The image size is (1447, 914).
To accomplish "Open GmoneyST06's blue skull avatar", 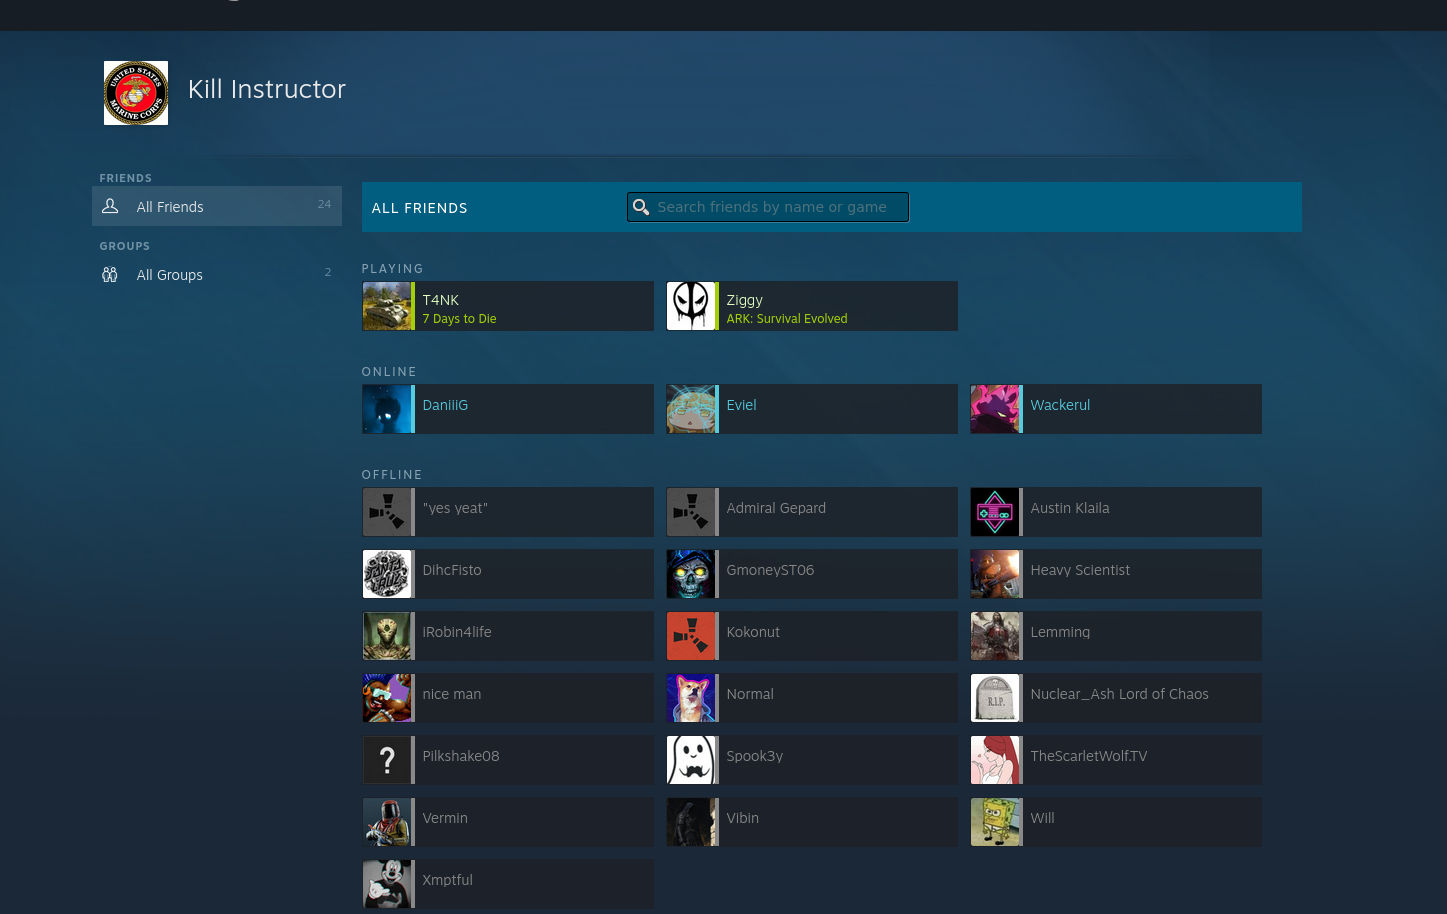I will 691,574.
